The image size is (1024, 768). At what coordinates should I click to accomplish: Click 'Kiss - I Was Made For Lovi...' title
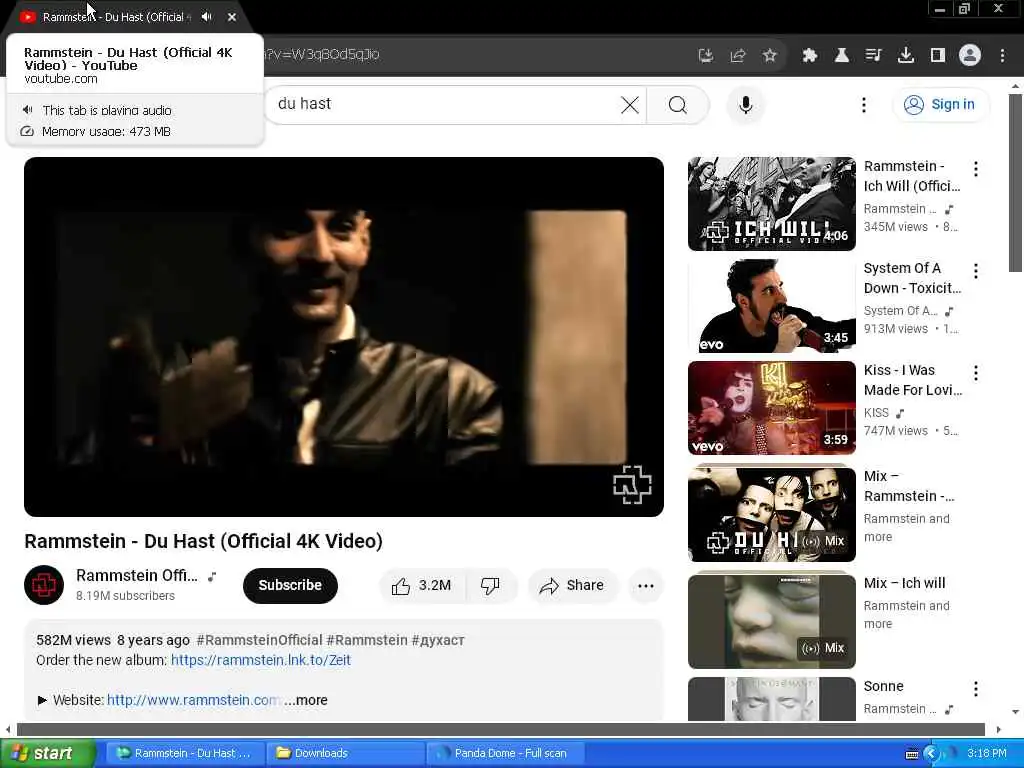913,380
